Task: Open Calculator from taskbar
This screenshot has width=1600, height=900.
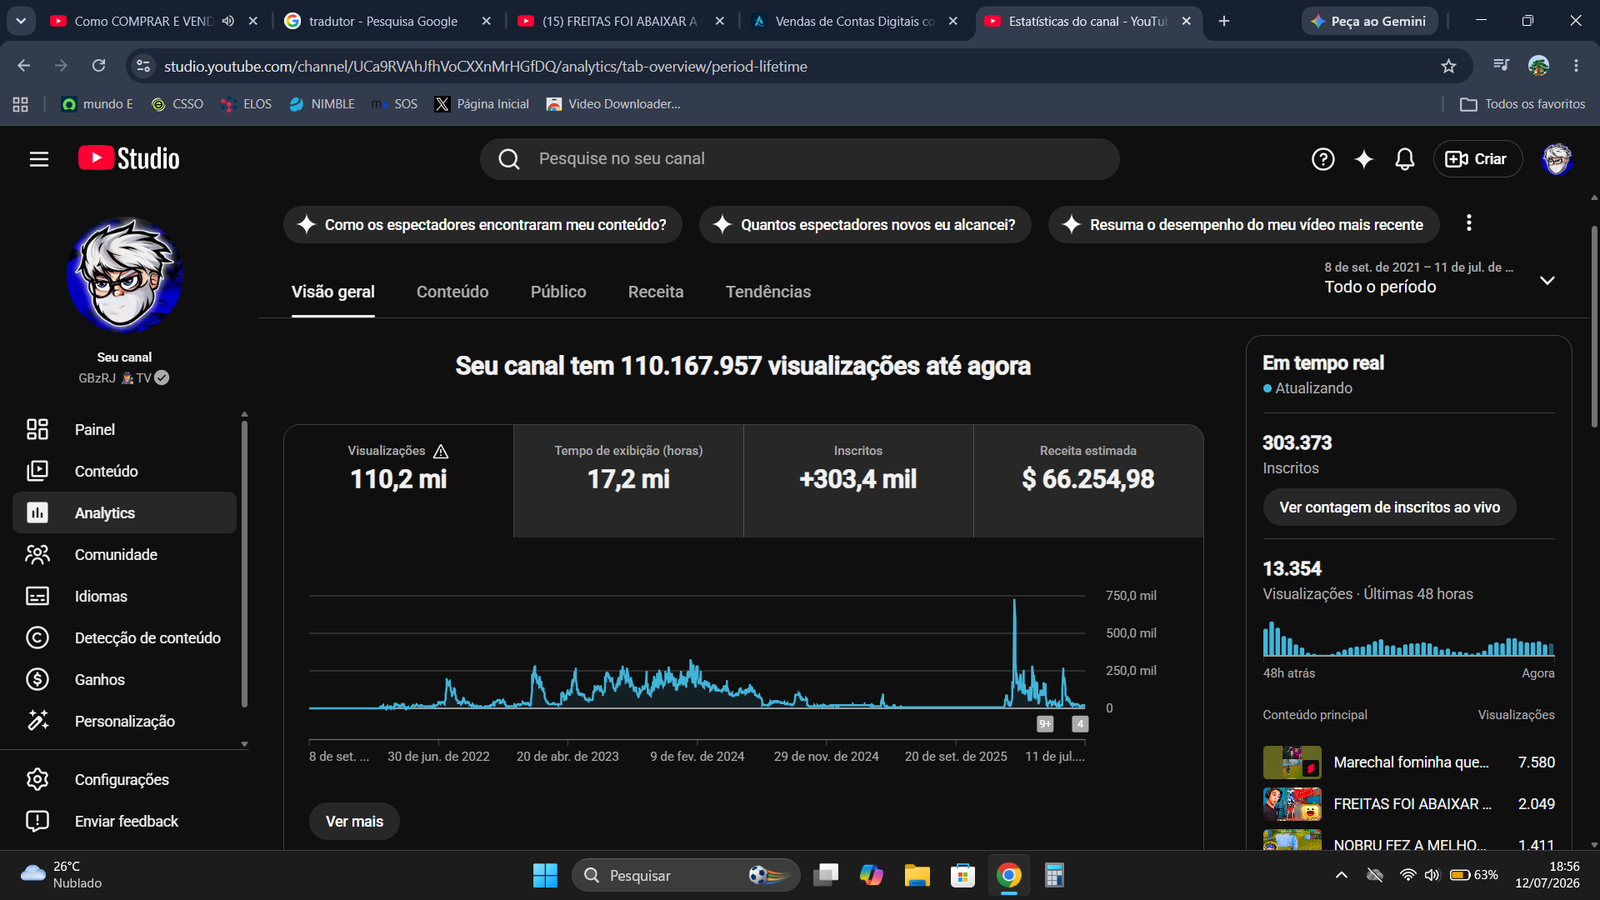Action: (1054, 876)
